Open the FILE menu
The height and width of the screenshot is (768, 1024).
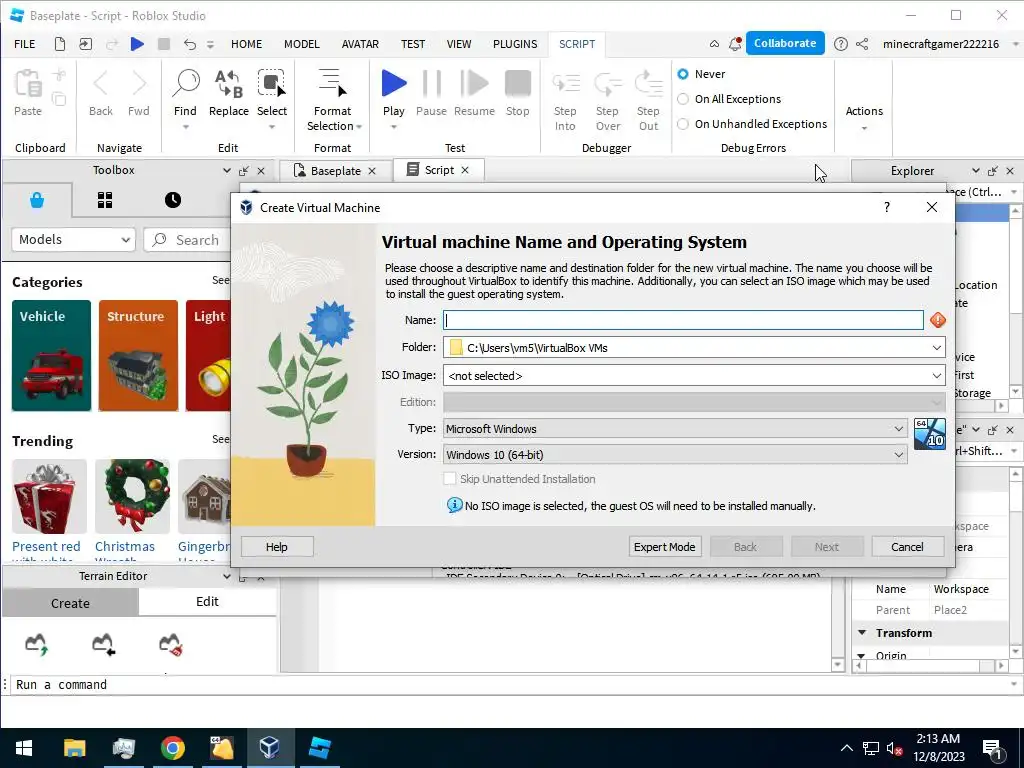coord(25,44)
